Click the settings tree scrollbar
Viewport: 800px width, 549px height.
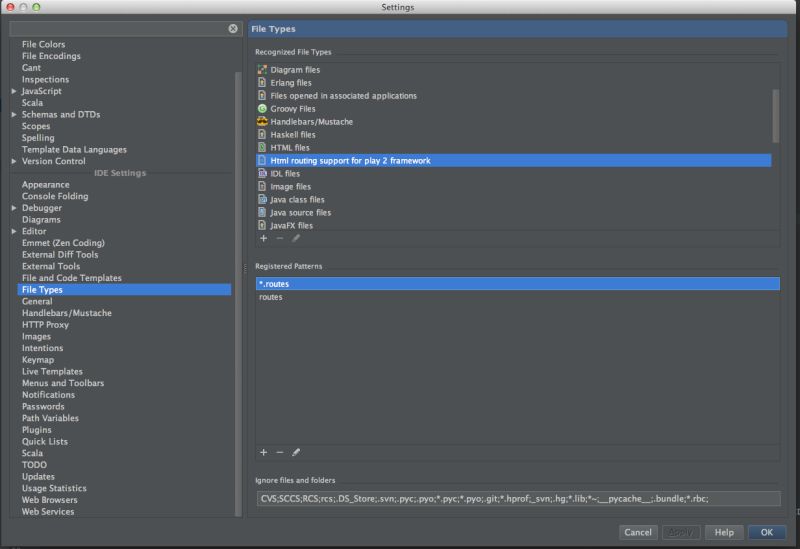238,294
